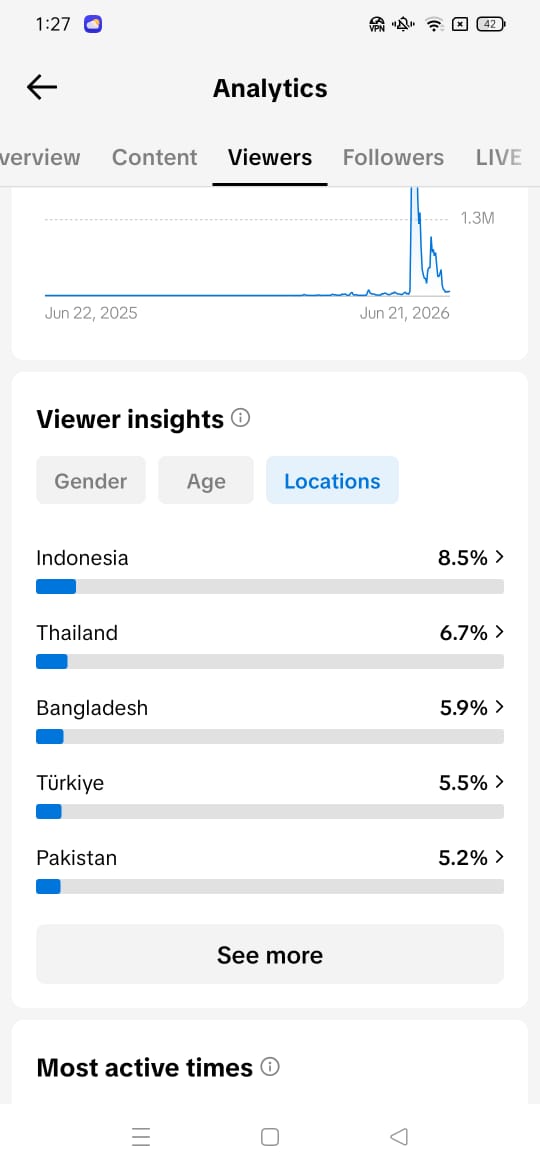Open Most active times info icon
The image size is (540, 1170).
coord(270,1067)
